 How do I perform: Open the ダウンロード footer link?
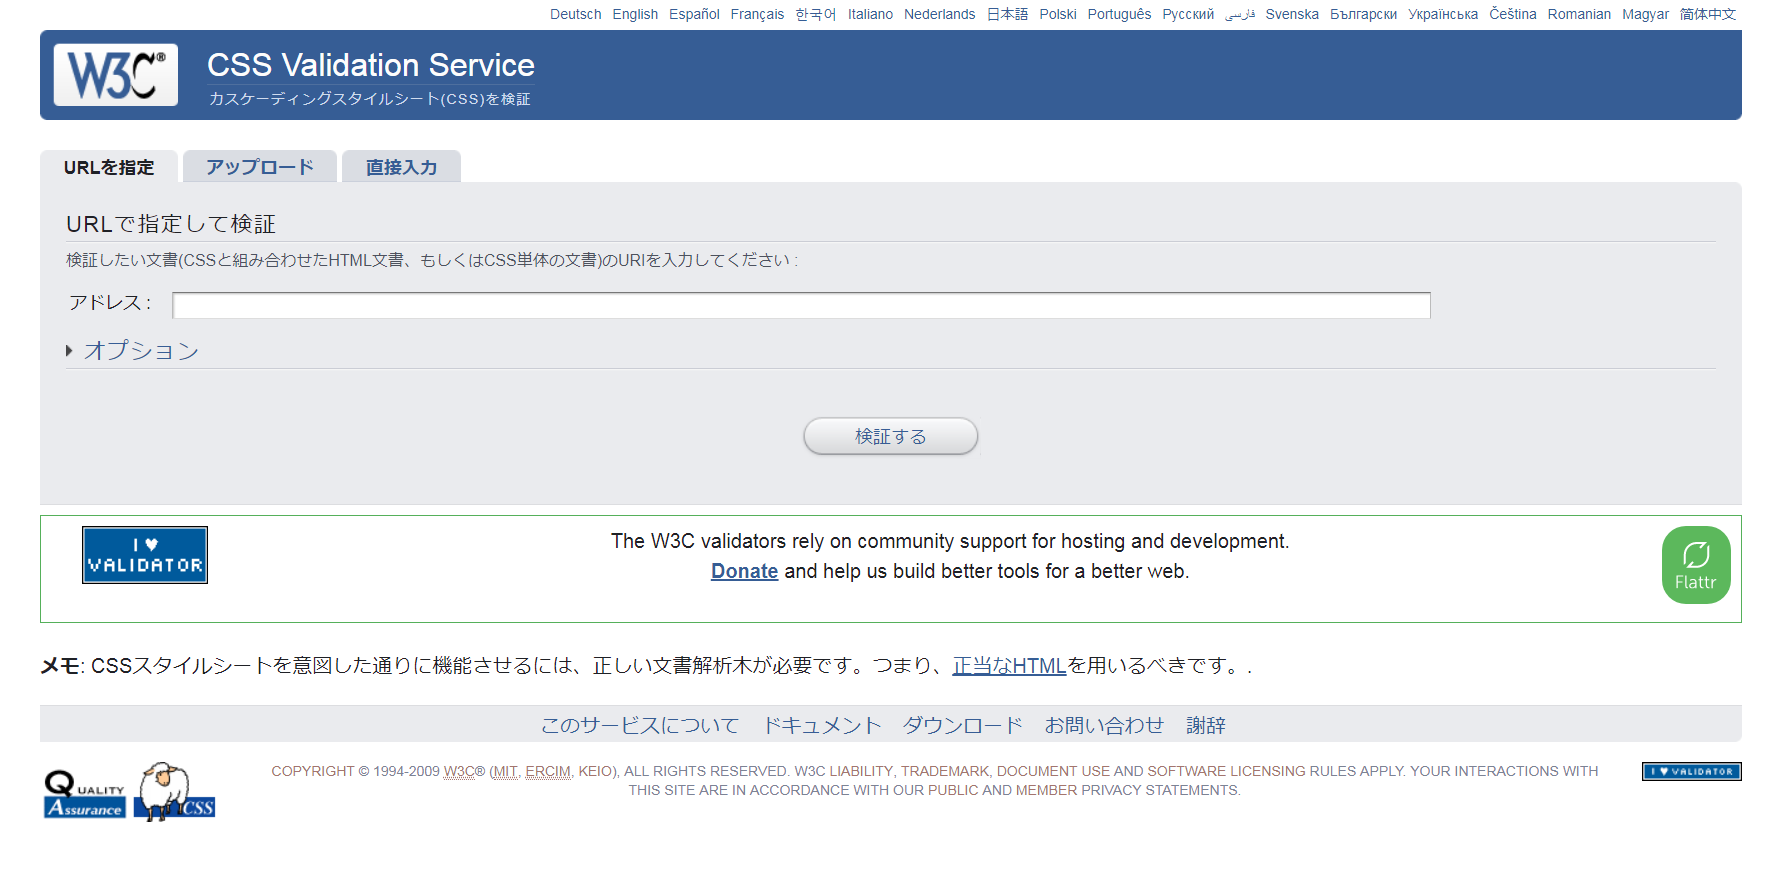click(x=963, y=725)
